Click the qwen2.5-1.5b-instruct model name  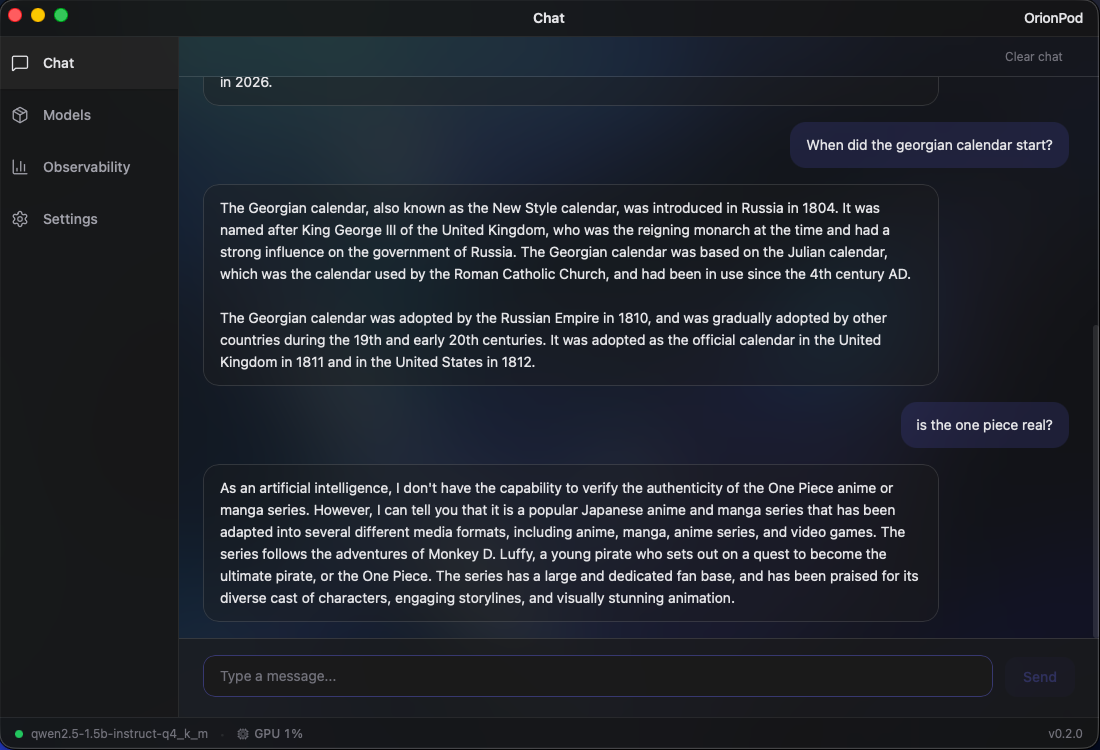click(119, 733)
